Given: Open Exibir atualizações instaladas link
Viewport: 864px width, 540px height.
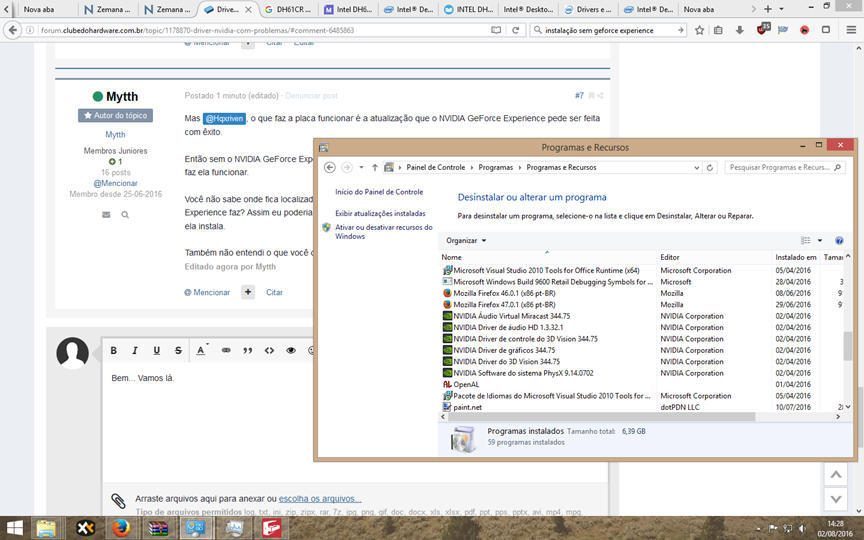Looking at the screenshot, I should coord(380,213).
